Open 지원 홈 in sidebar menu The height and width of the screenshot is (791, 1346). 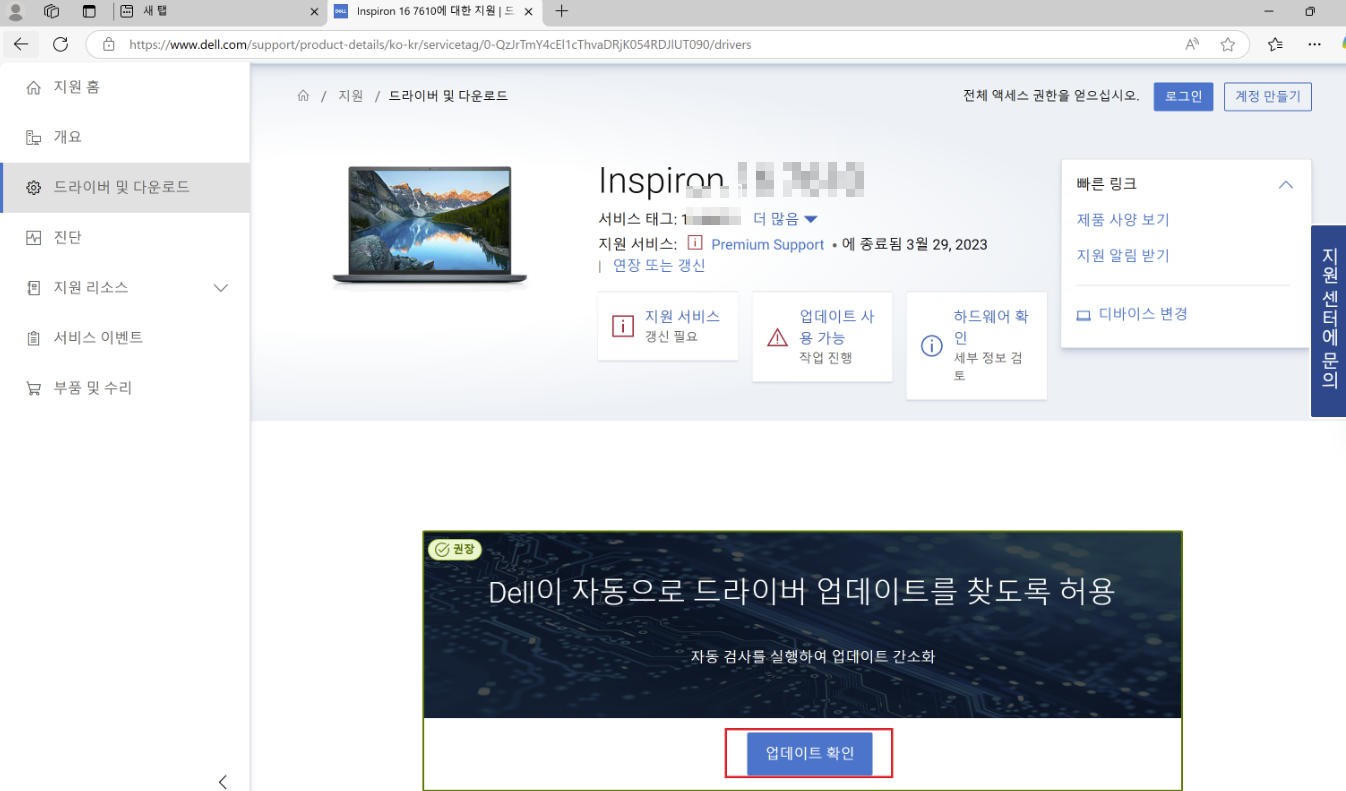[x=125, y=87]
